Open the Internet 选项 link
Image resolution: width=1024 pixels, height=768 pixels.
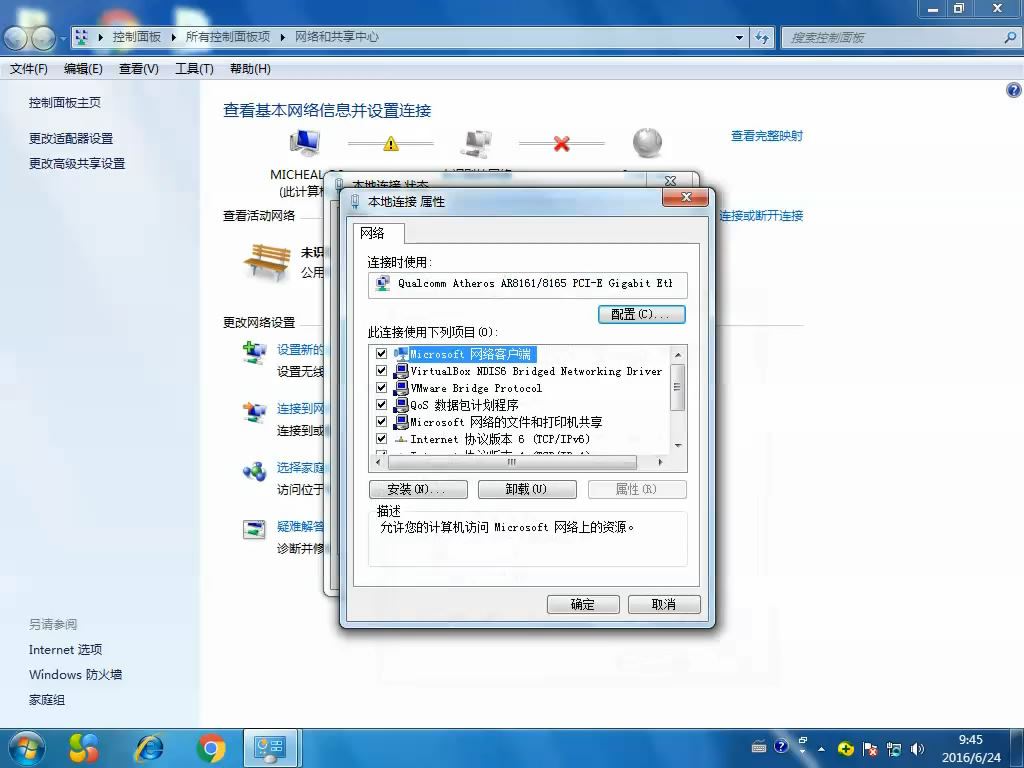coord(65,650)
